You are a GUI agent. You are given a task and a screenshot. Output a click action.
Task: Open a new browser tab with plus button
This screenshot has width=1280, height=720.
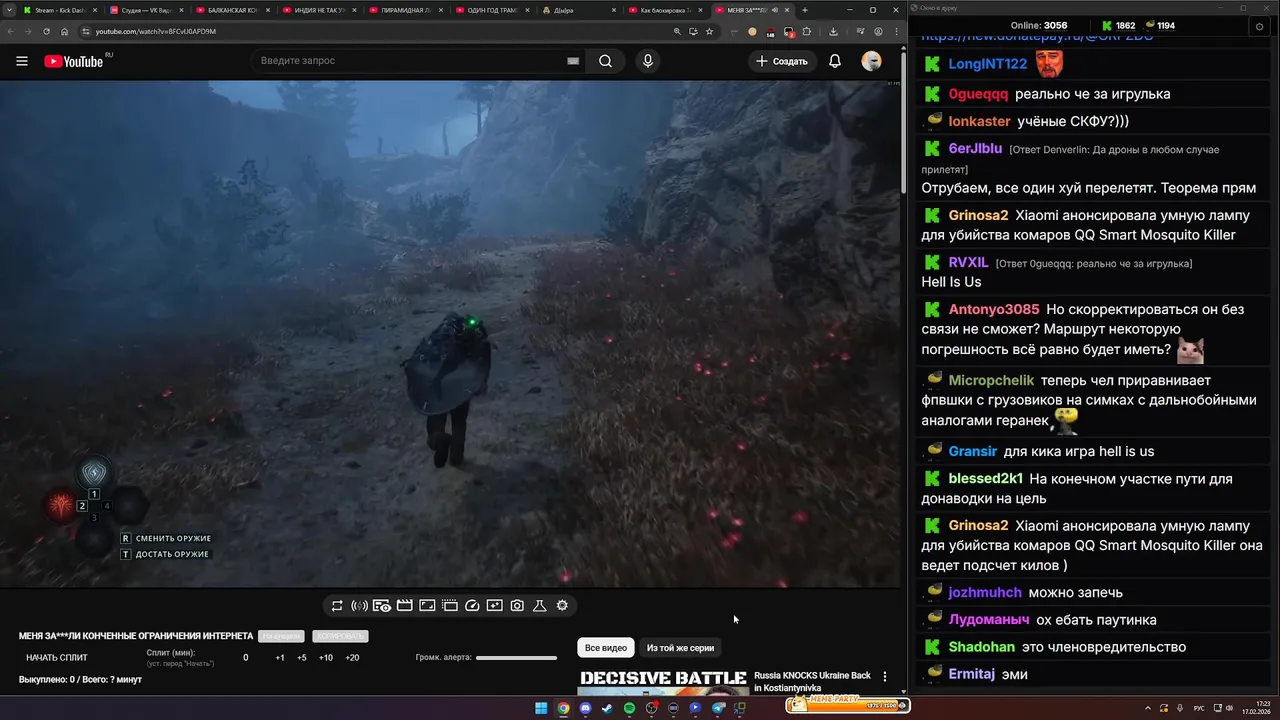(x=805, y=10)
